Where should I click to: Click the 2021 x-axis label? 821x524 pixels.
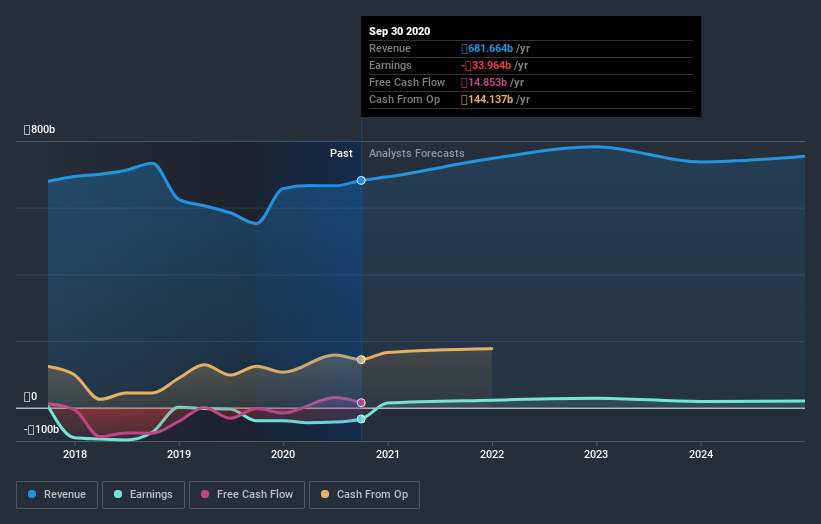coord(387,454)
